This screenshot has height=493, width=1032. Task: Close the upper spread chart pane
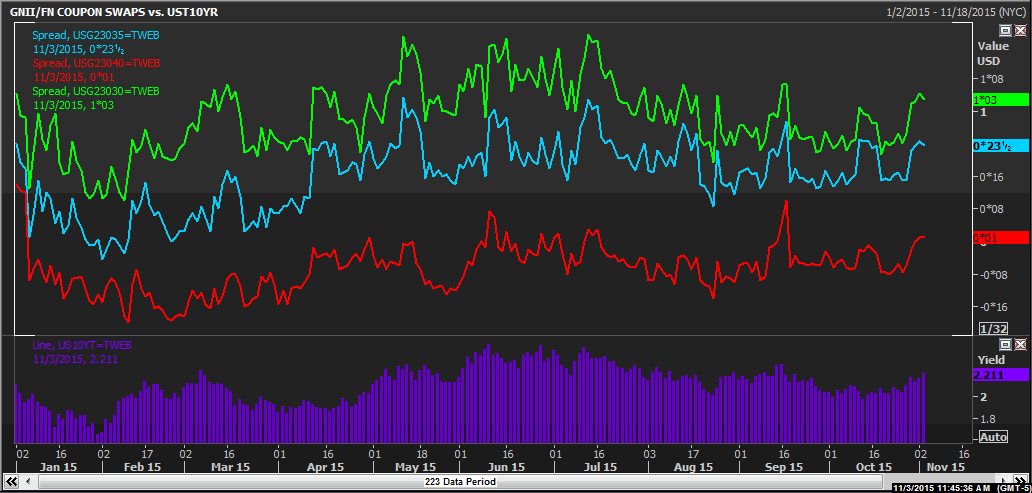coord(1019,31)
